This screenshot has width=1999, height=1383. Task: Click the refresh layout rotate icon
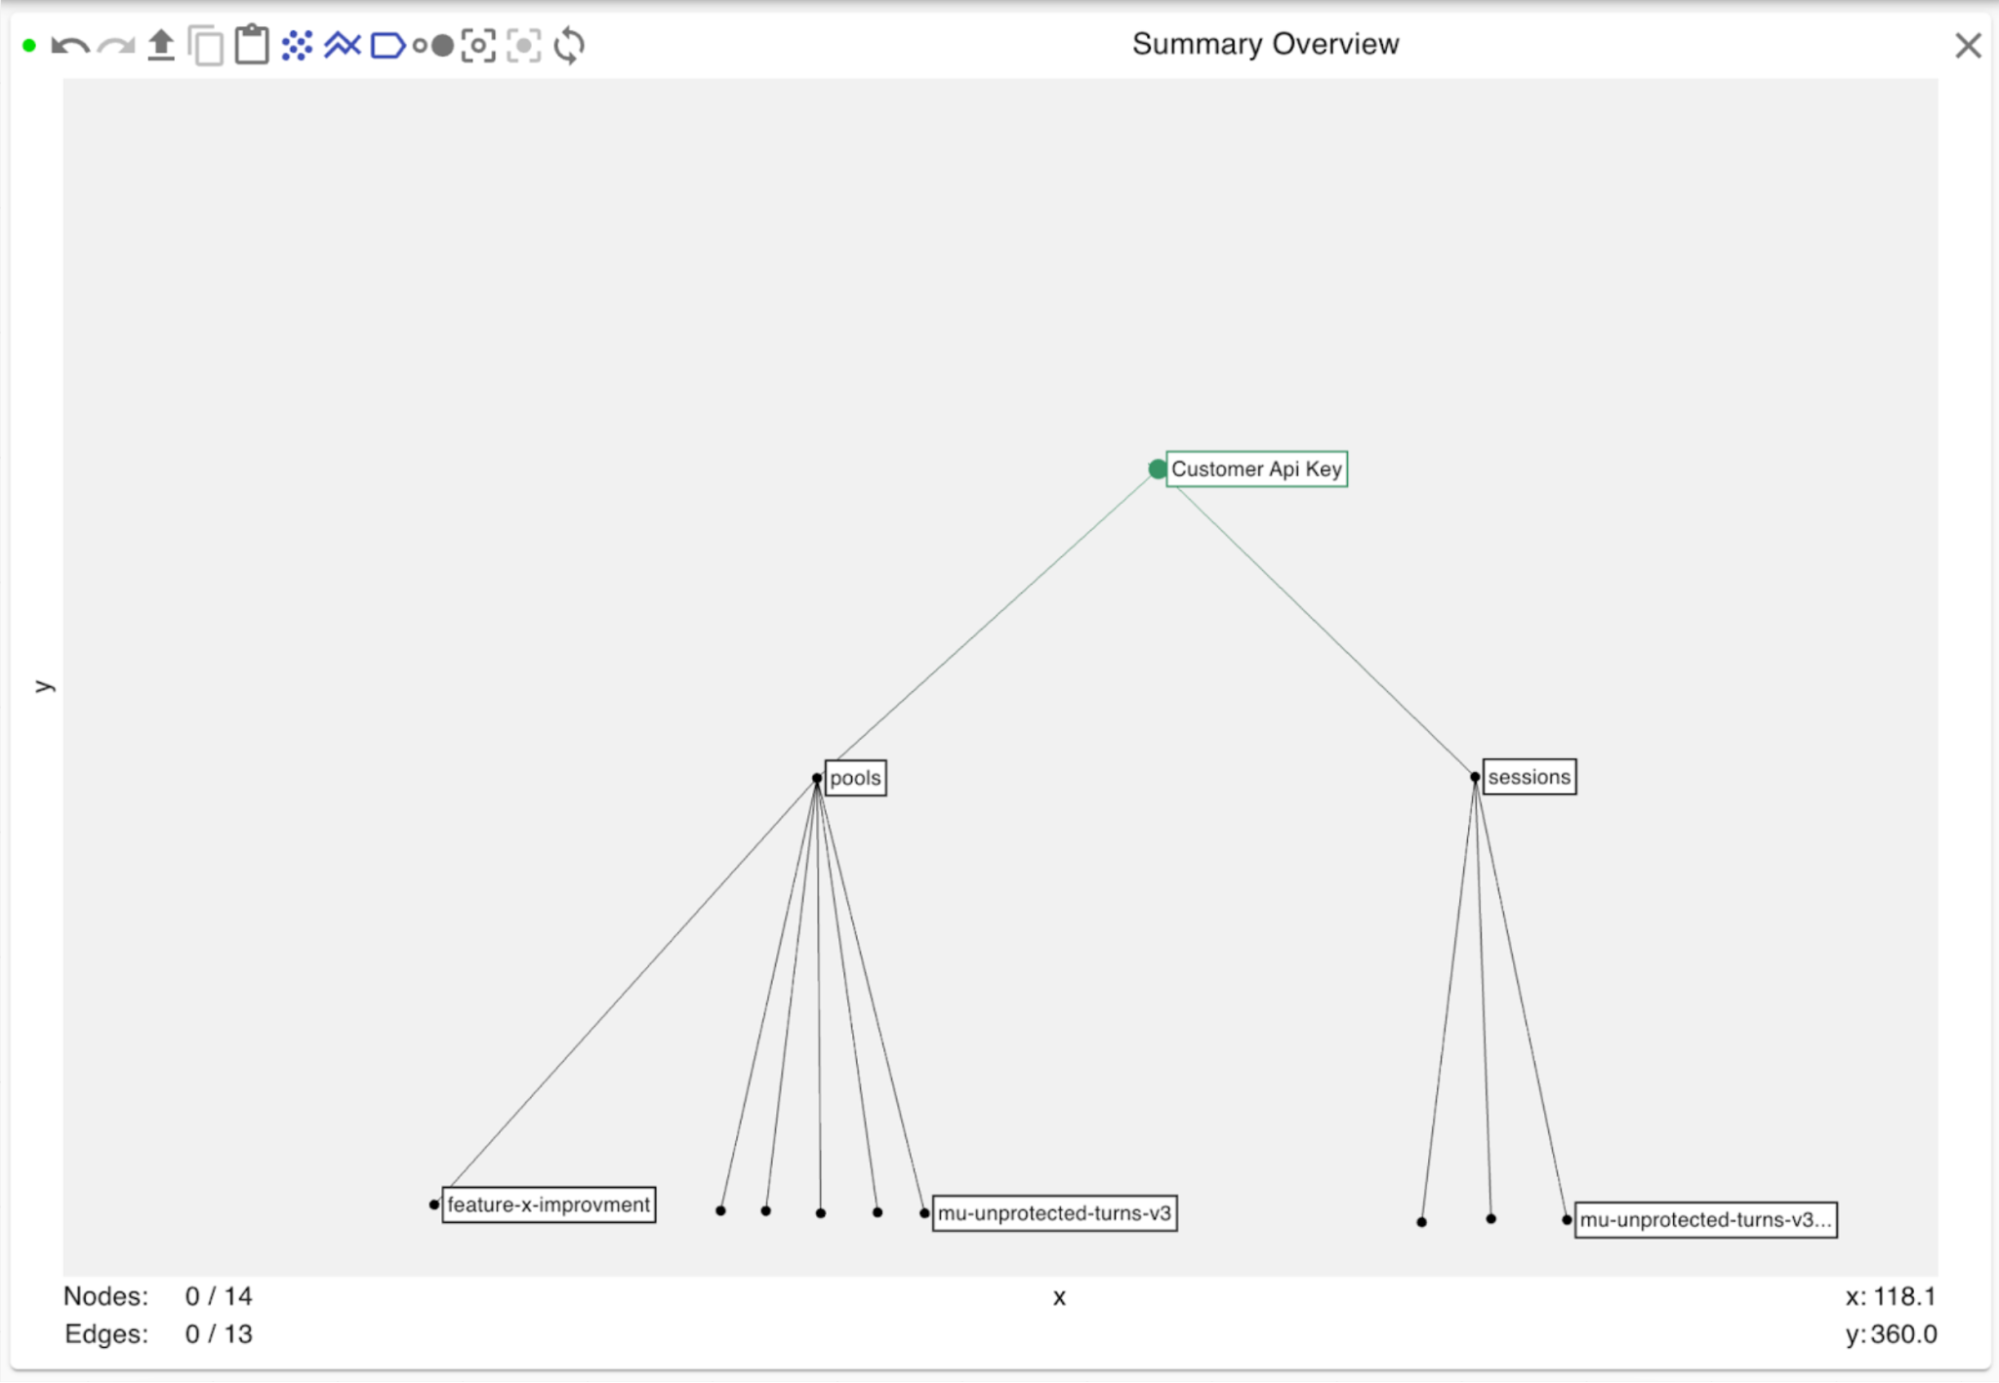coord(569,46)
